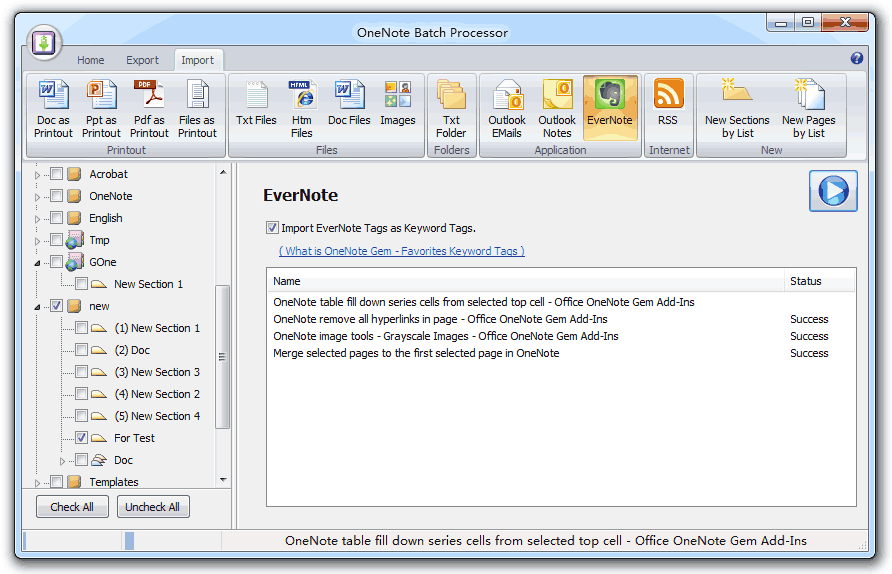Open the Outlook EMails import tool
The image size is (892, 574).
point(507,109)
